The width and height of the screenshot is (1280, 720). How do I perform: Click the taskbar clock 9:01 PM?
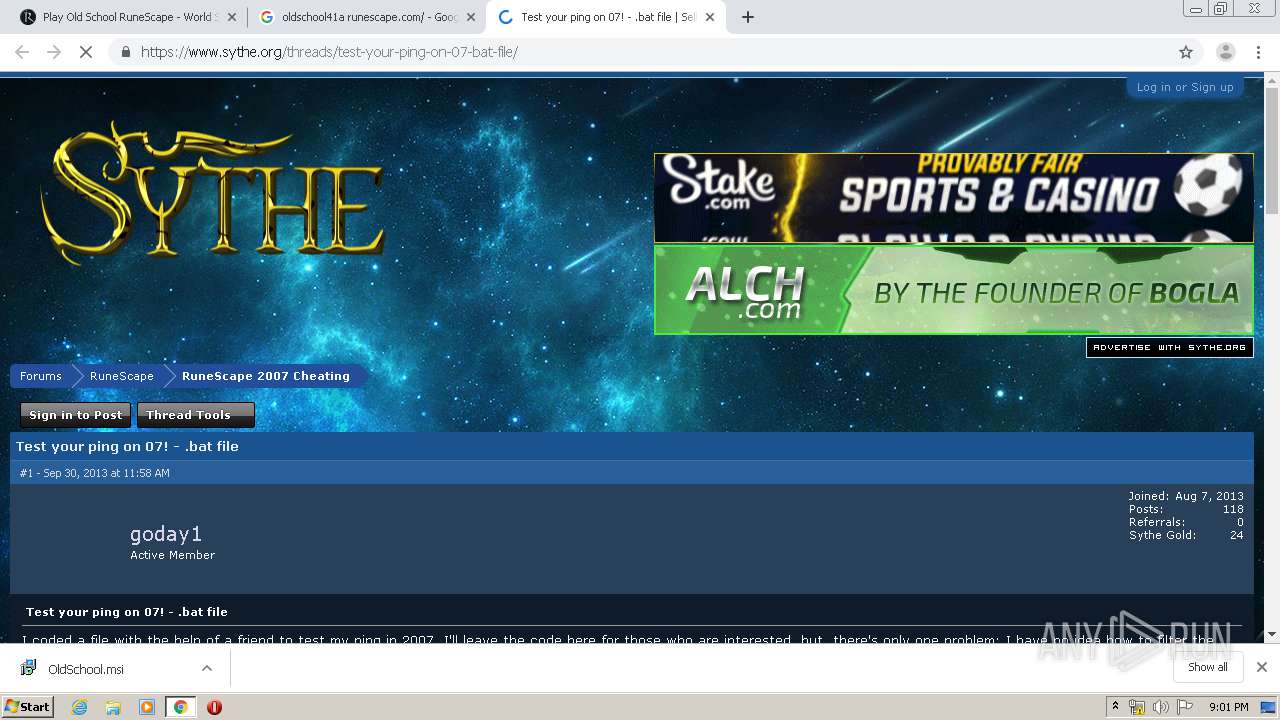(1228, 707)
